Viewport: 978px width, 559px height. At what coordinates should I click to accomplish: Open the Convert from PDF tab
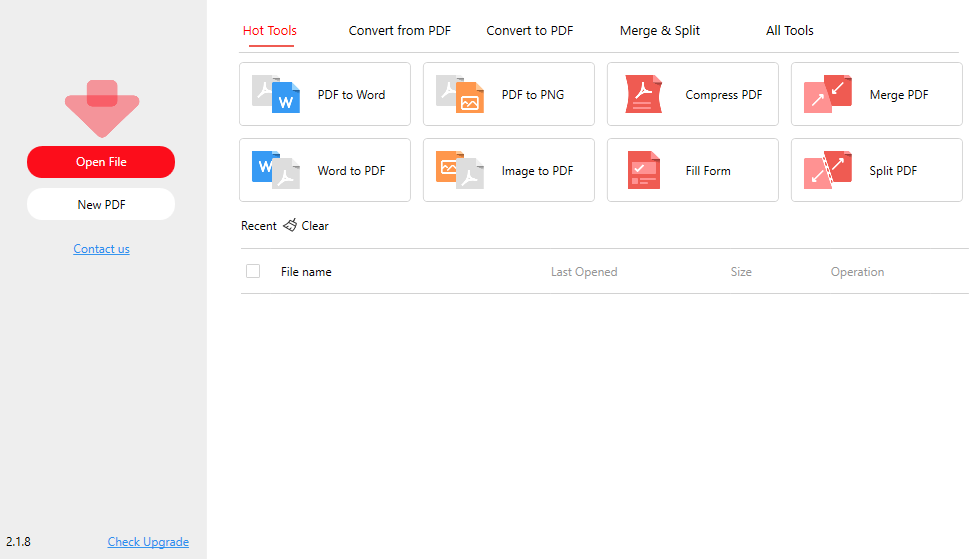pos(399,31)
